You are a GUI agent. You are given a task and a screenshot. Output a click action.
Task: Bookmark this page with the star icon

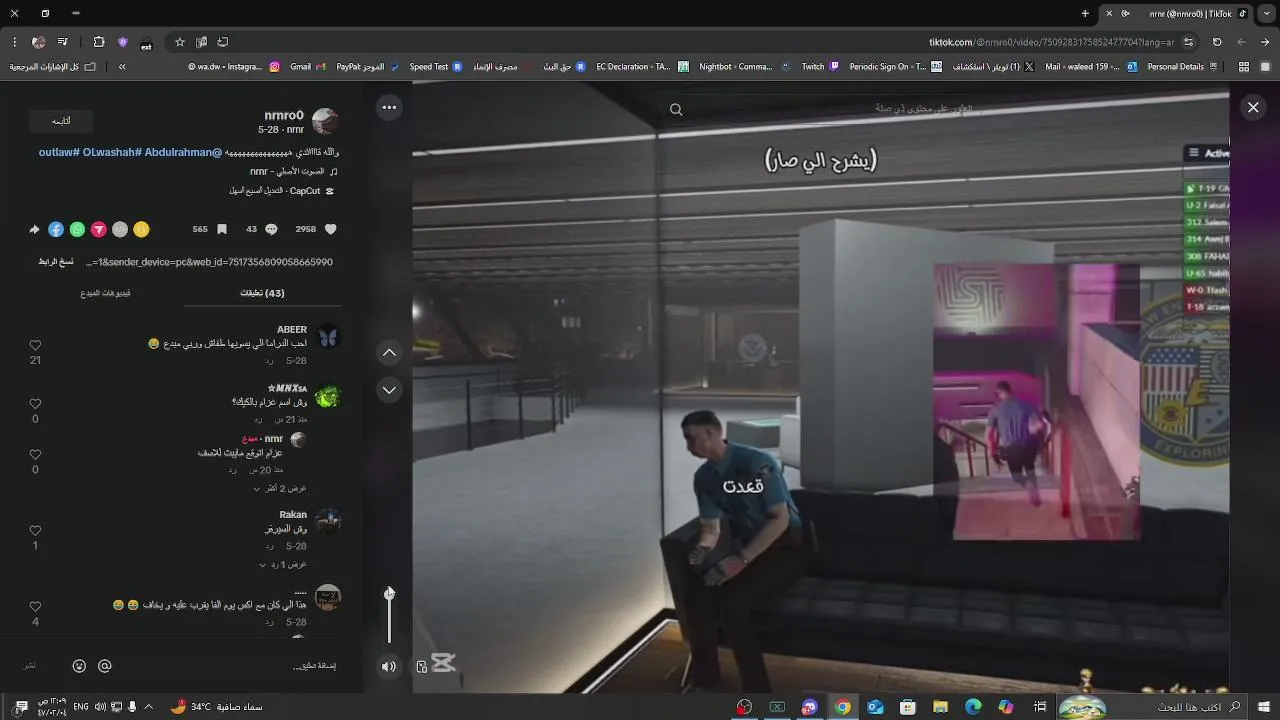point(180,42)
